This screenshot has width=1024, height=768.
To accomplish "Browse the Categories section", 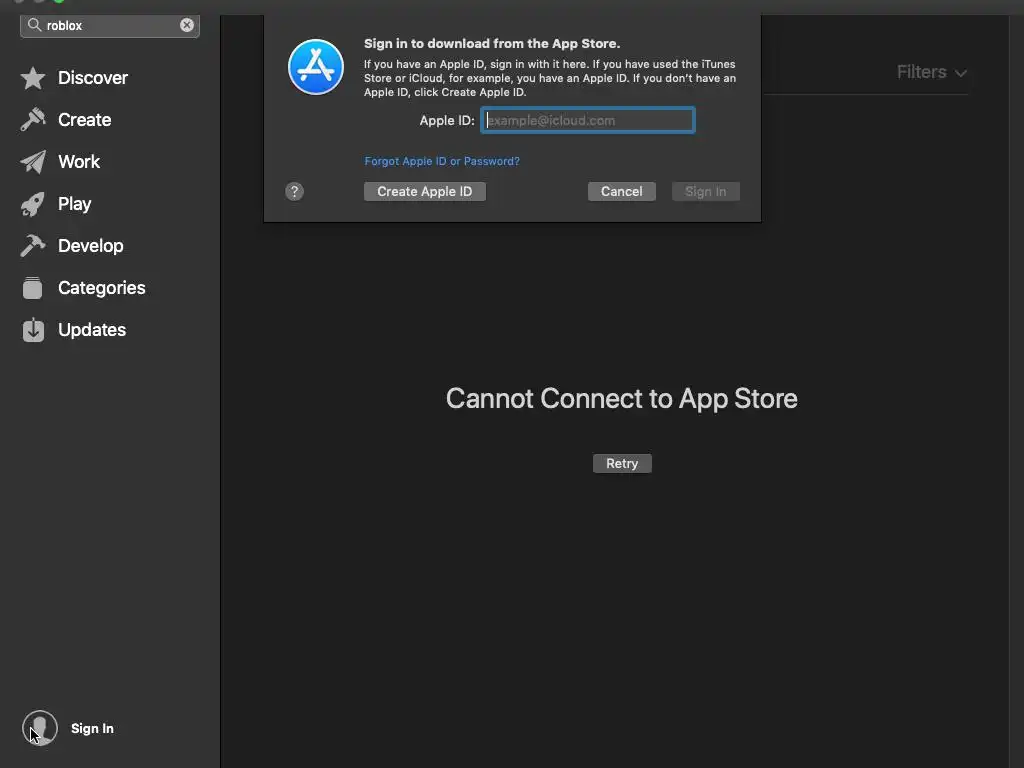I will pos(102,288).
